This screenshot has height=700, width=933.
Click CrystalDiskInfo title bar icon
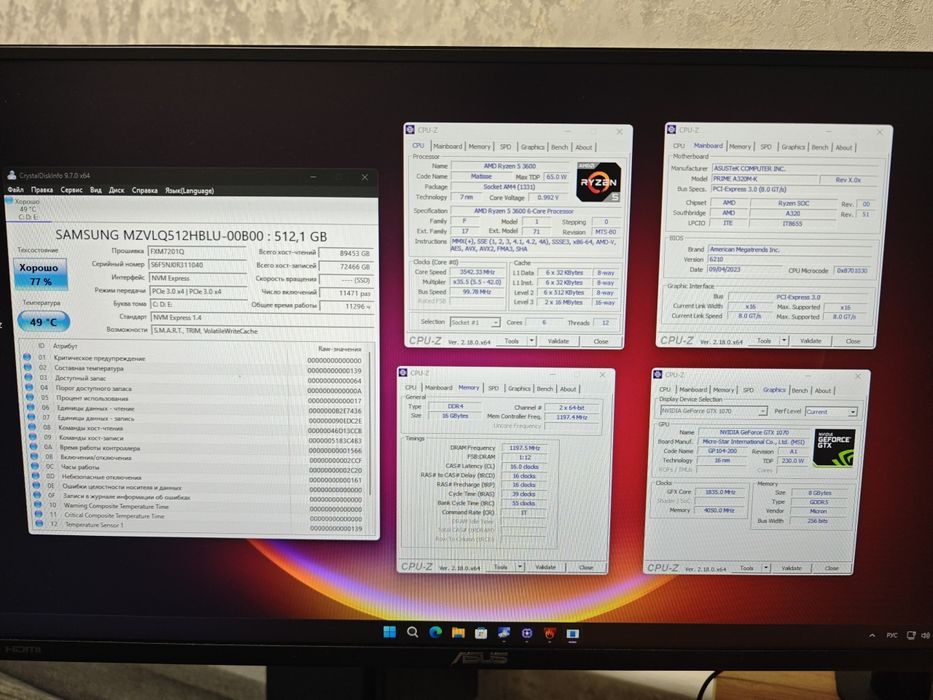click(12, 175)
